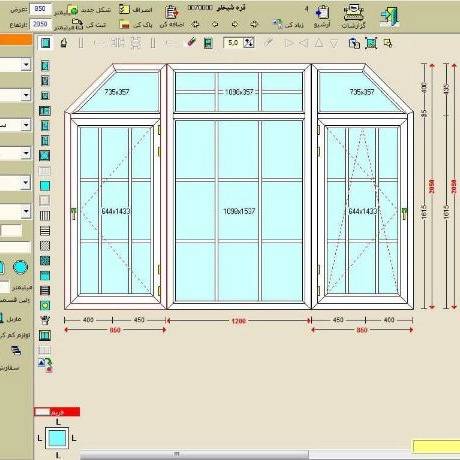Open the first left-panel dropdown
Image resolution: width=460 pixels, height=460 pixels.
click(x=16, y=64)
